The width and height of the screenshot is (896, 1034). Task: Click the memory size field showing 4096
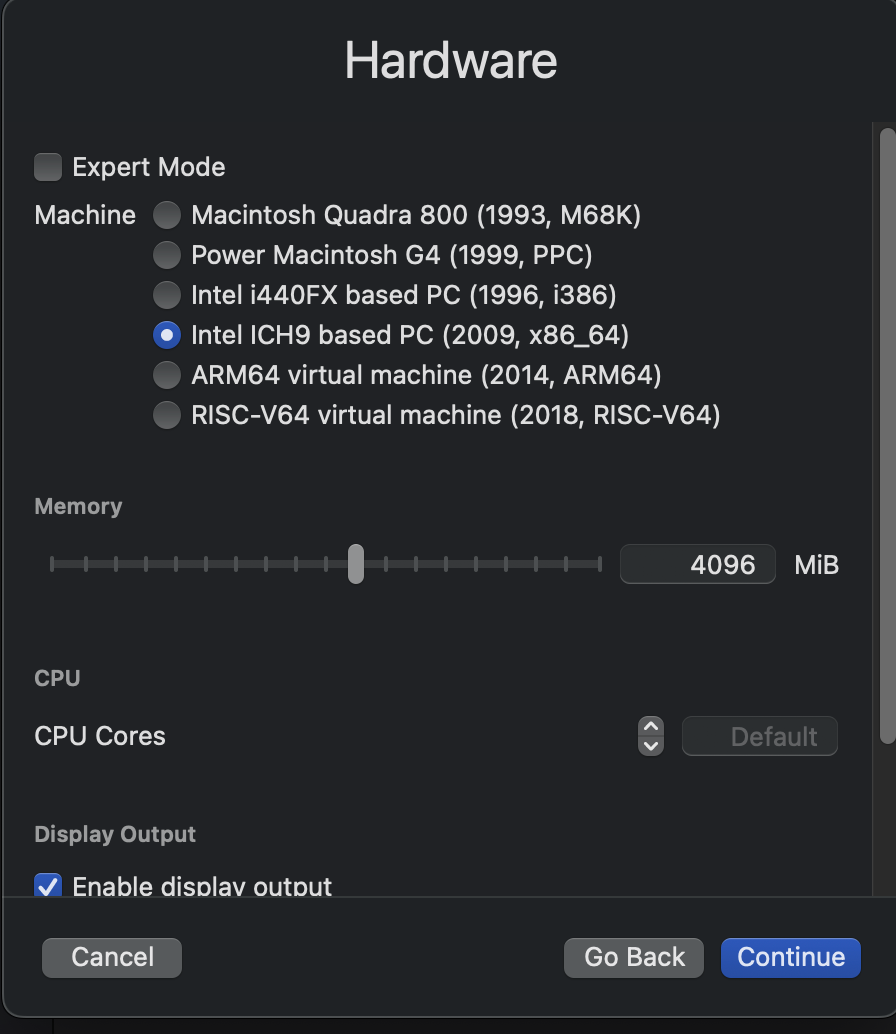tap(698, 565)
